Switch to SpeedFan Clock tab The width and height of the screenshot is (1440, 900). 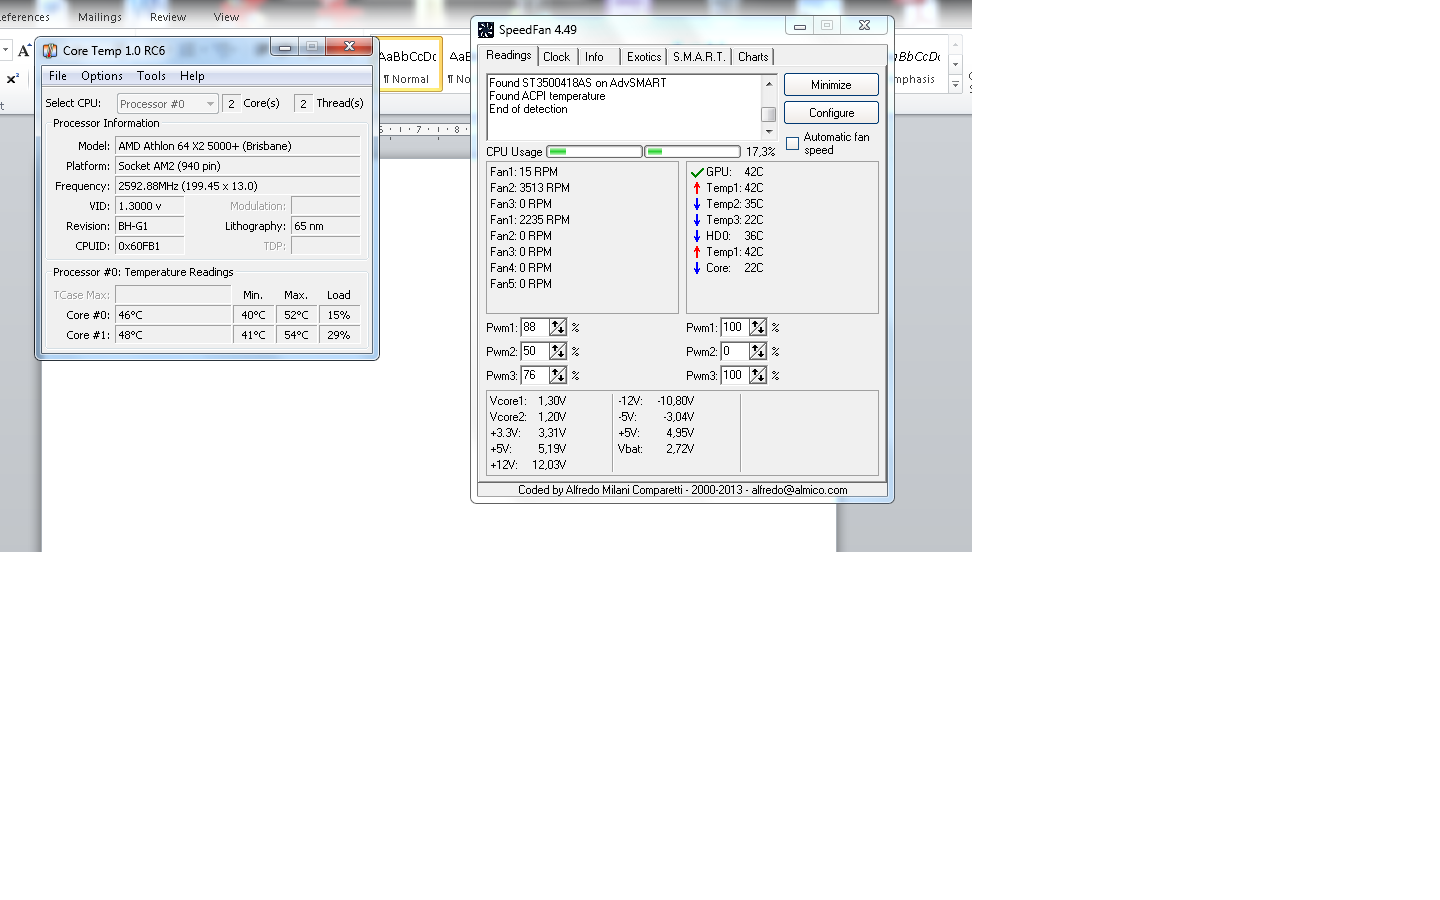coord(557,57)
